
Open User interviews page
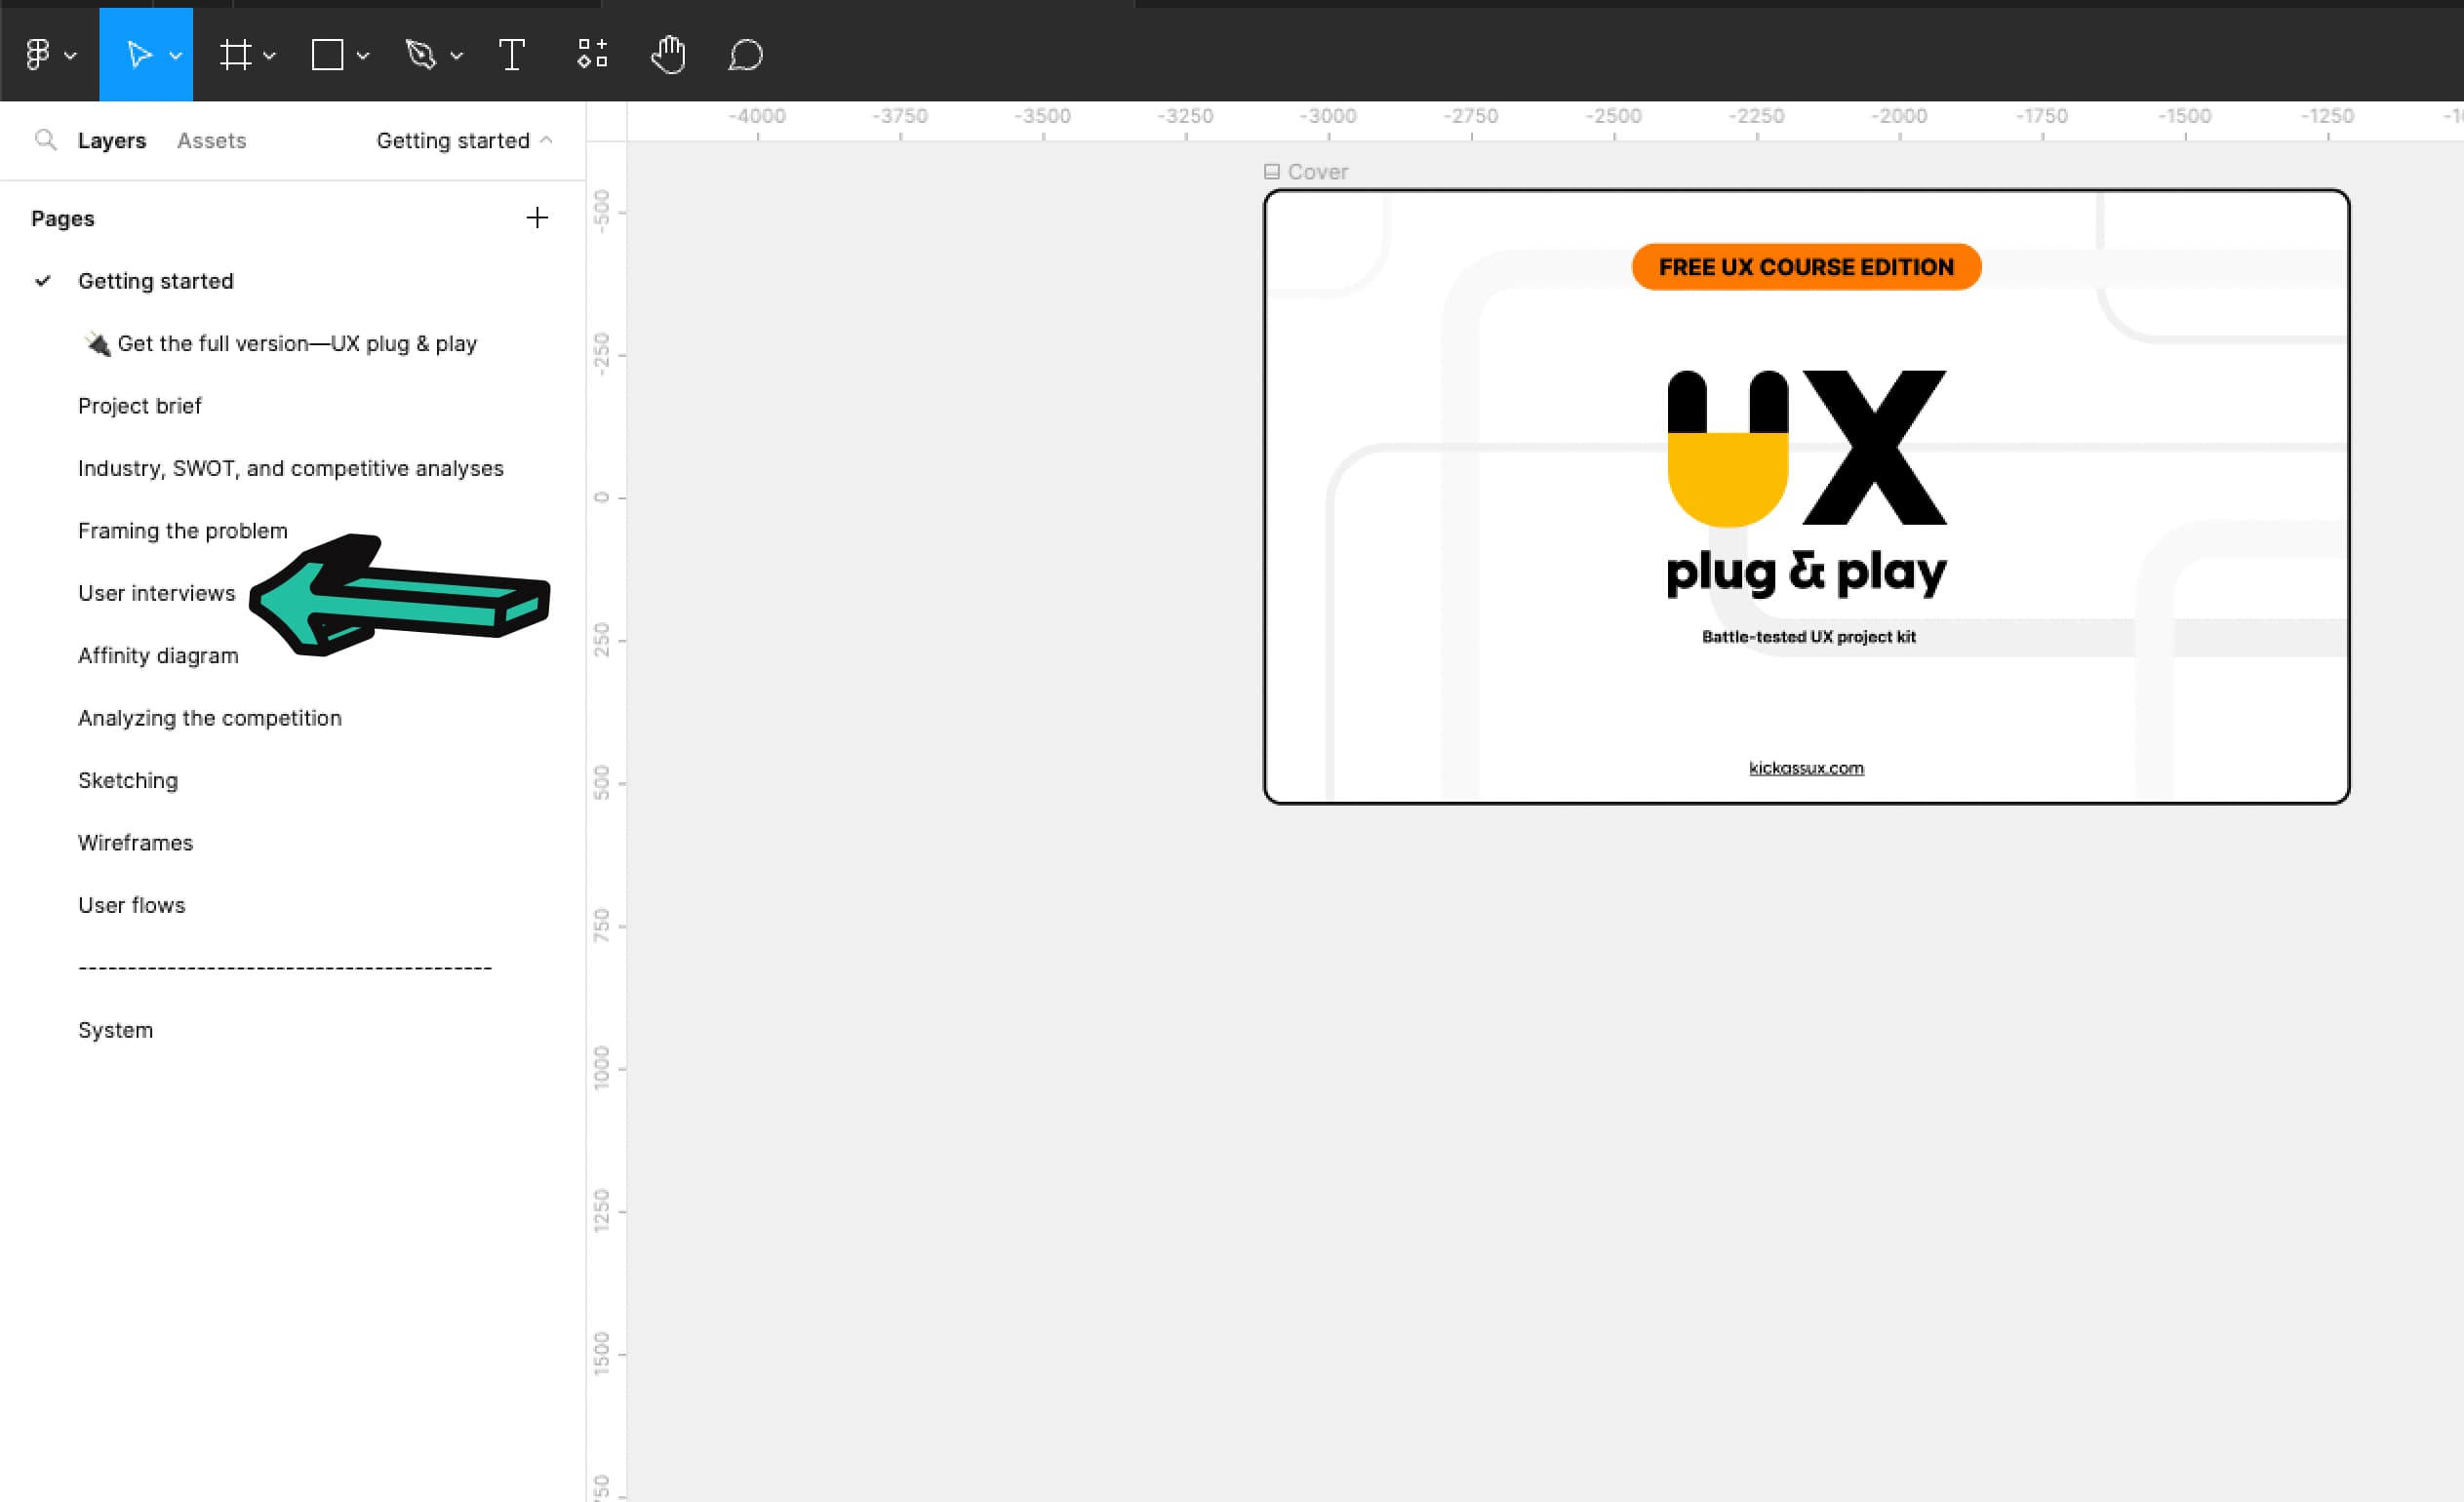click(155, 591)
